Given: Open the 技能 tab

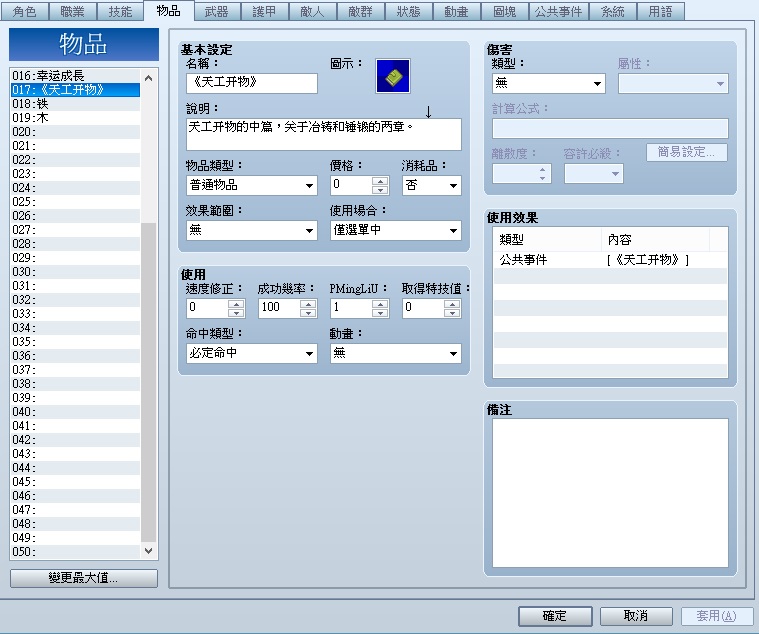Looking at the screenshot, I should click(120, 11).
